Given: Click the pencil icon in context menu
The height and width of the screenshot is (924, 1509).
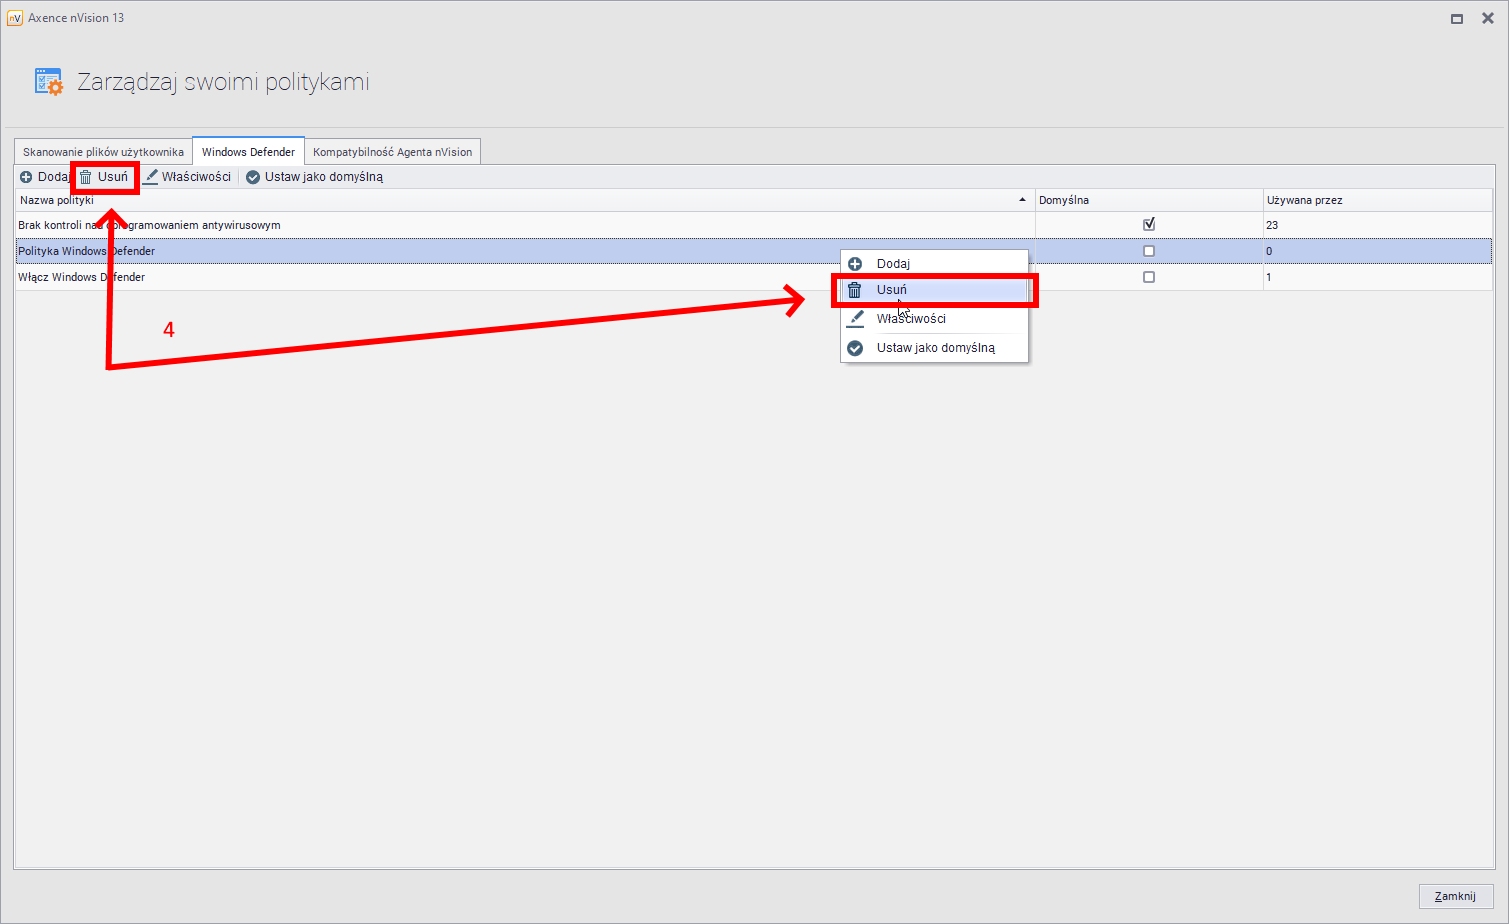Looking at the screenshot, I should (855, 319).
